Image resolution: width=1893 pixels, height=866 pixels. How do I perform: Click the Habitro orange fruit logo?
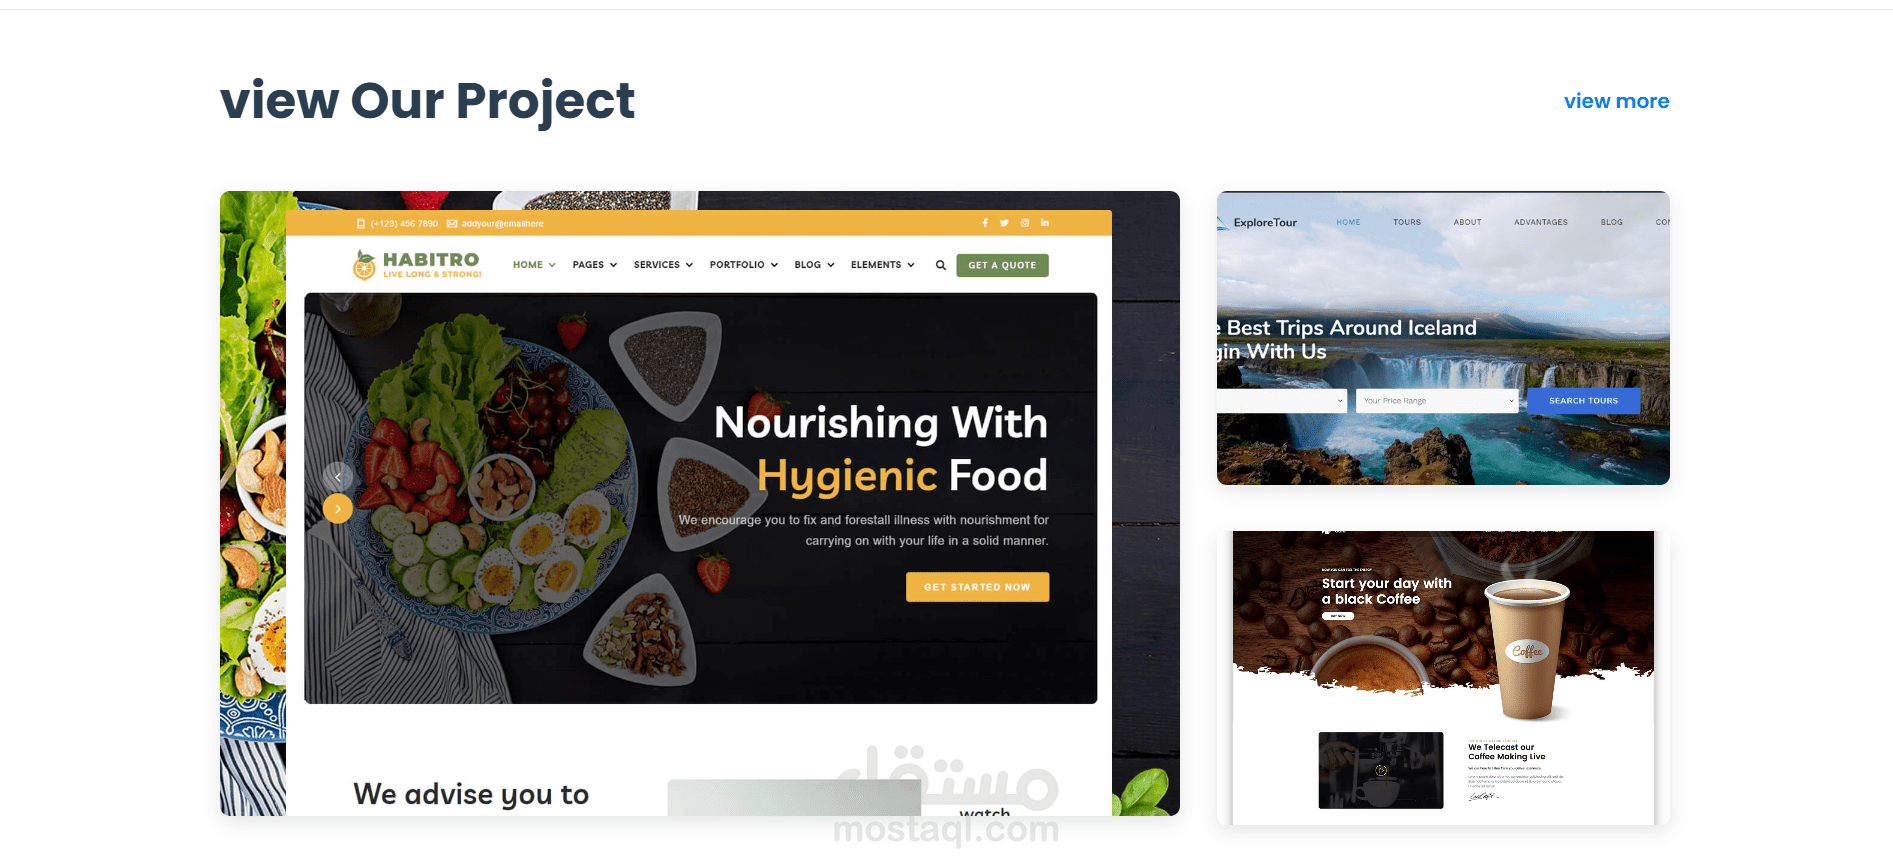click(364, 265)
